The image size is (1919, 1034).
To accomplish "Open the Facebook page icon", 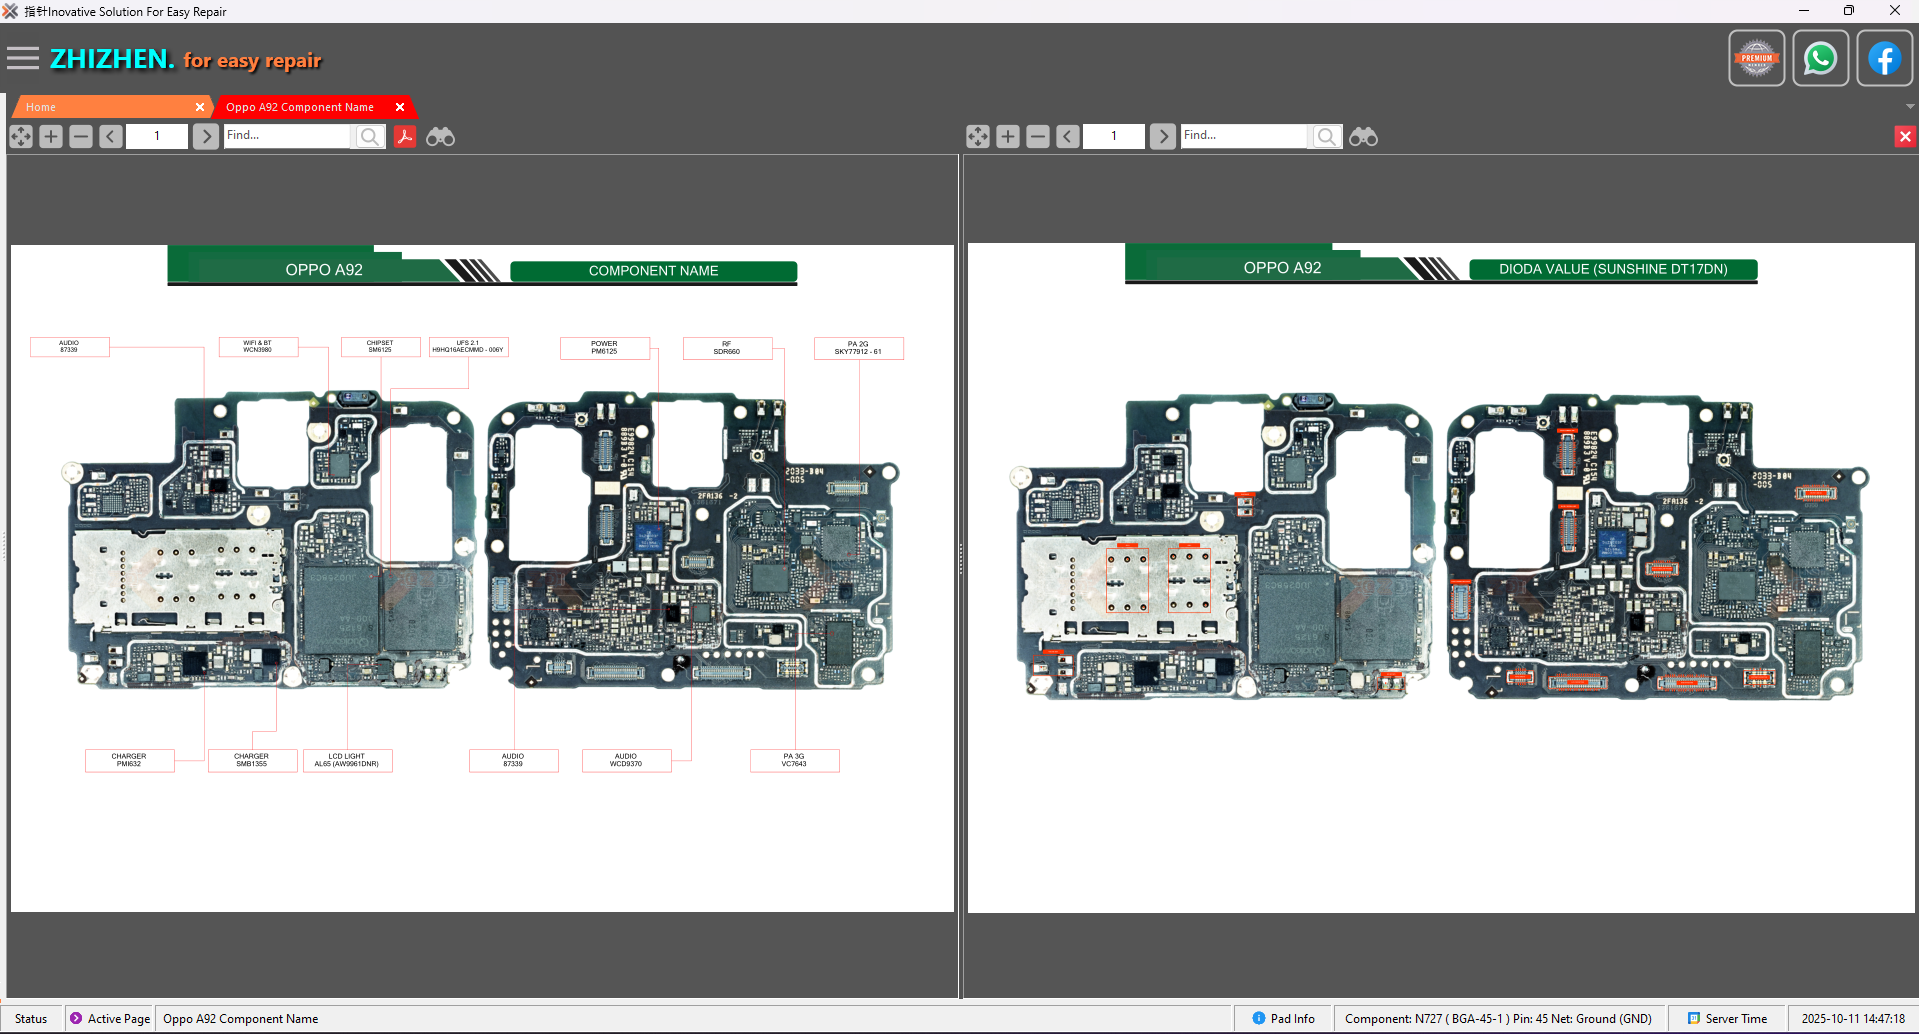I will coord(1884,58).
